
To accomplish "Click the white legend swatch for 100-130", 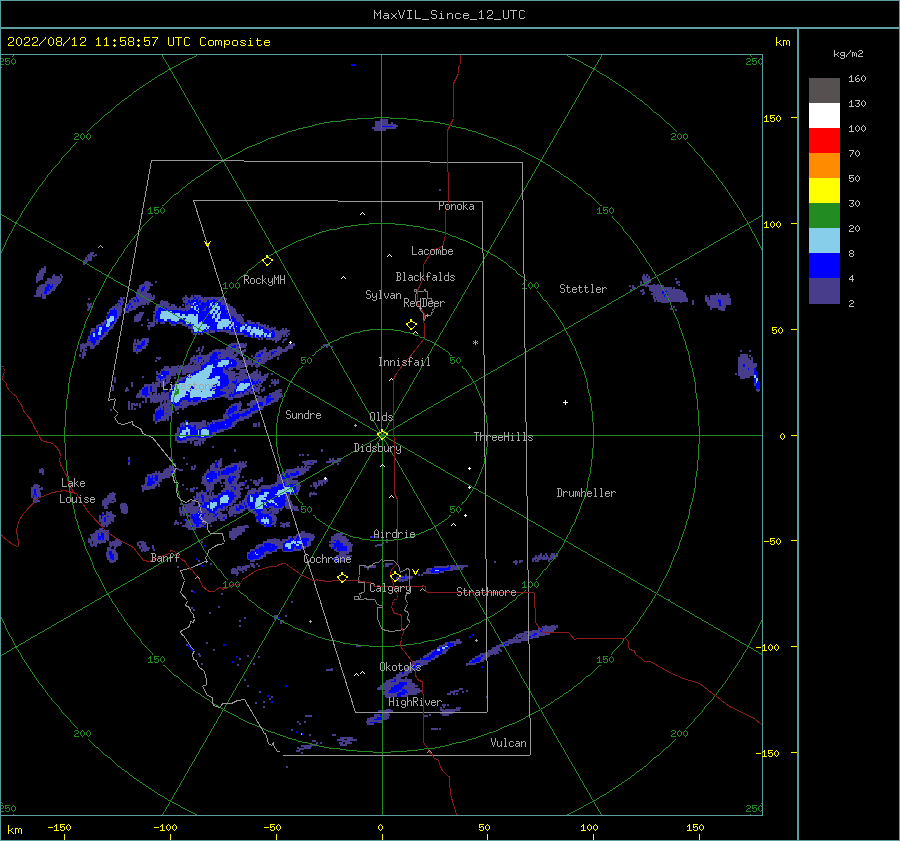I will click(x=824, y=115).
